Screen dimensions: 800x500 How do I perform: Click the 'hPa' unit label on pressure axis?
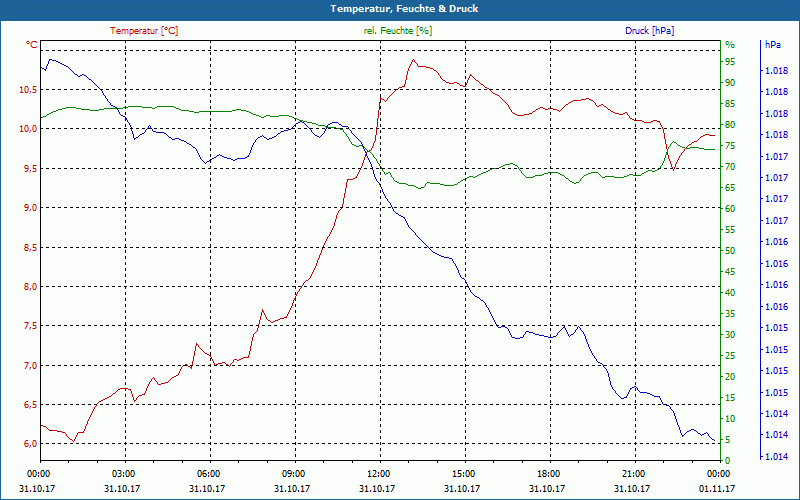773,45
